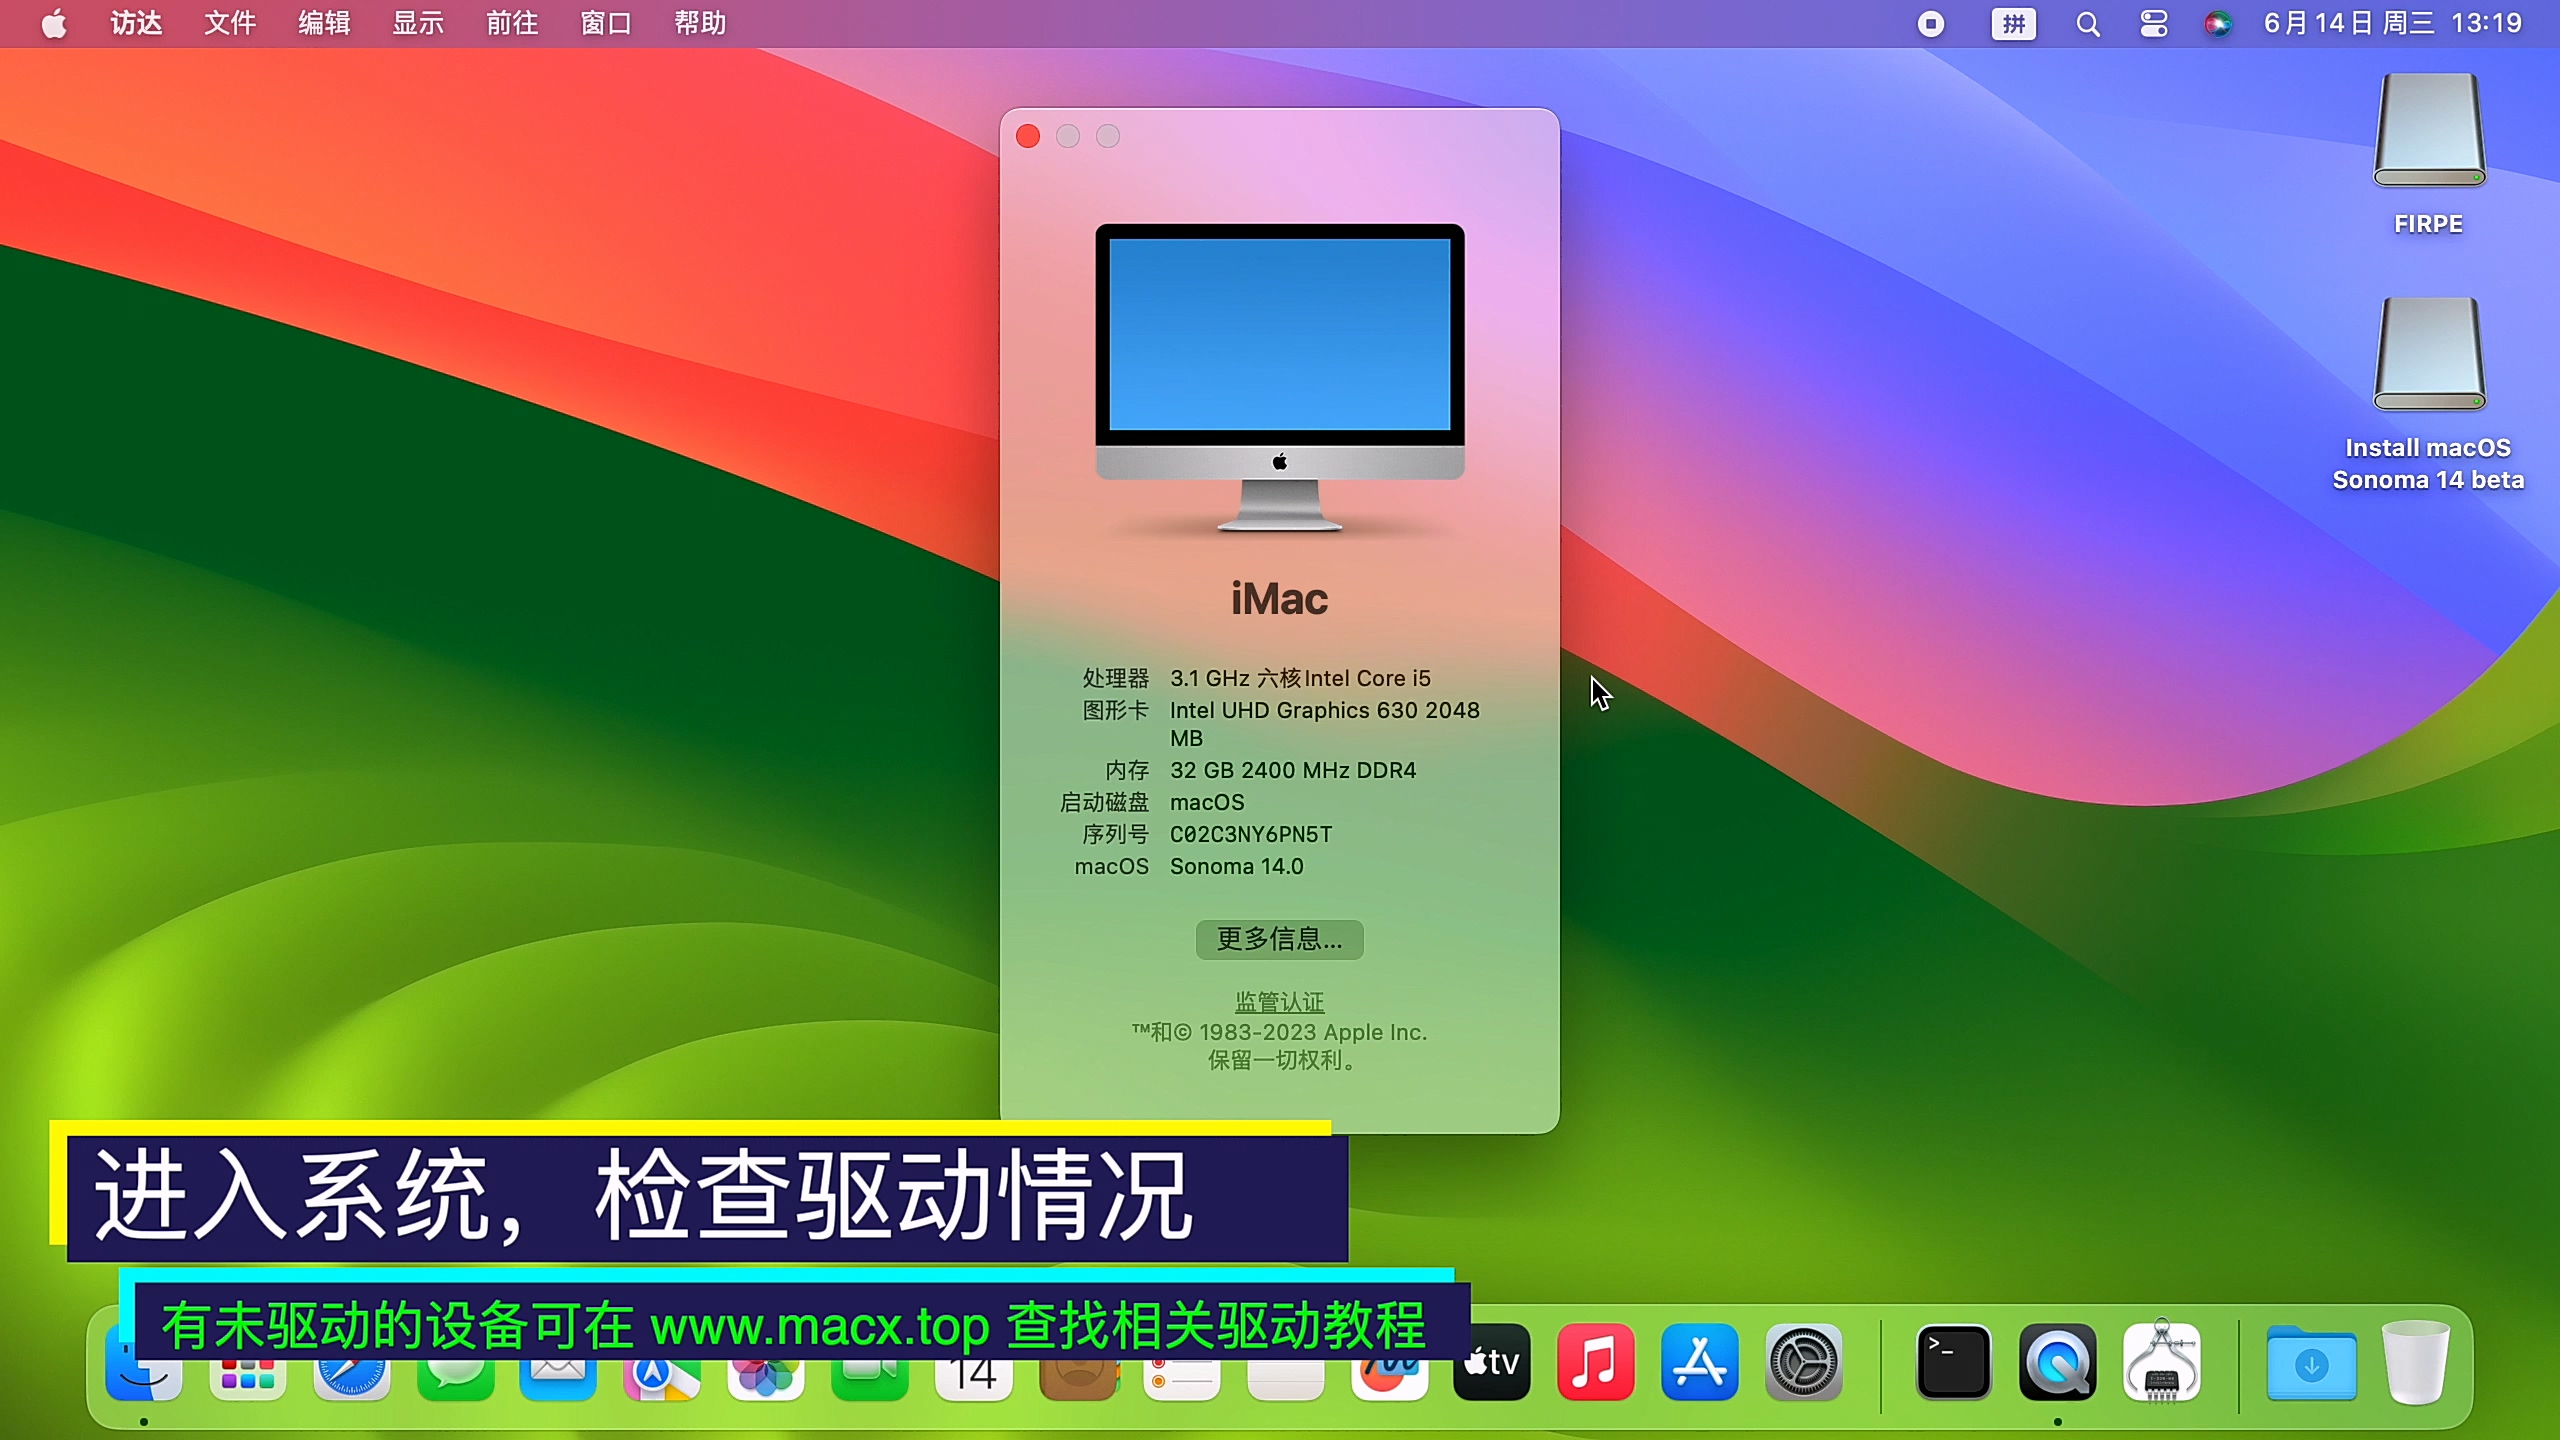Open the 文件 menu

229,24
